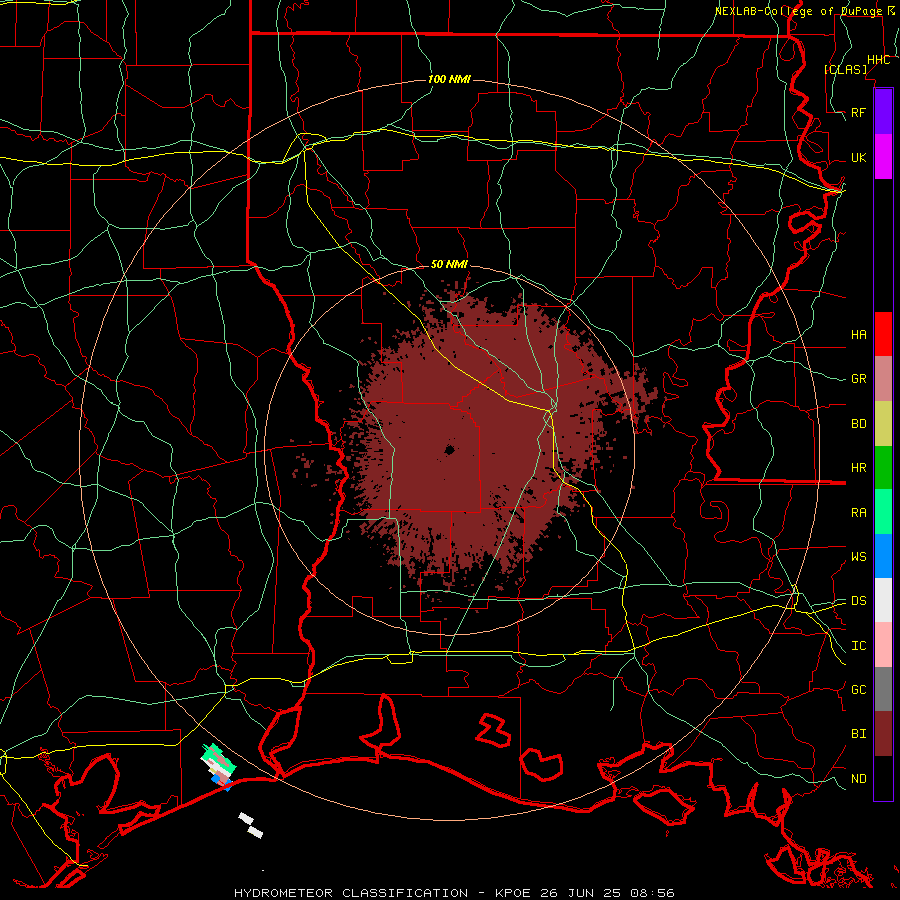900x900 pixels.
Task: Click the "WS" legend label
Action: tap(858, 557)
